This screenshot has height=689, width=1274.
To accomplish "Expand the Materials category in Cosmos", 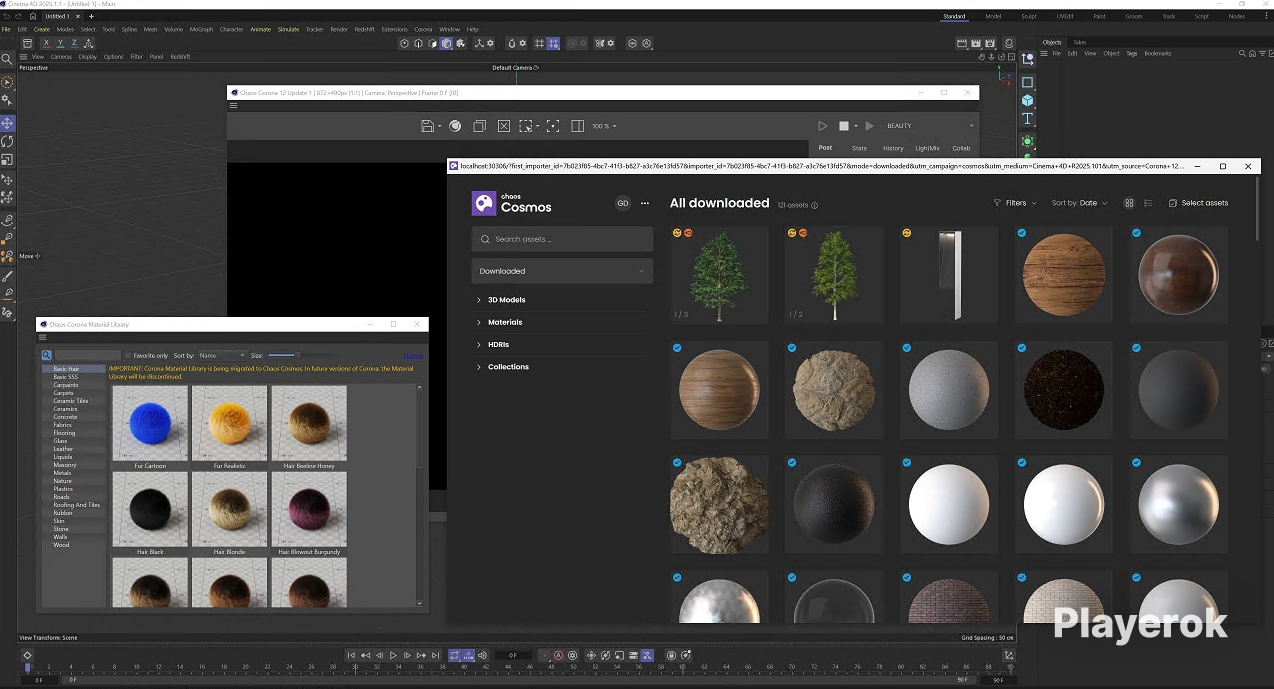I will pyautogui.click(x=504, y=322).
